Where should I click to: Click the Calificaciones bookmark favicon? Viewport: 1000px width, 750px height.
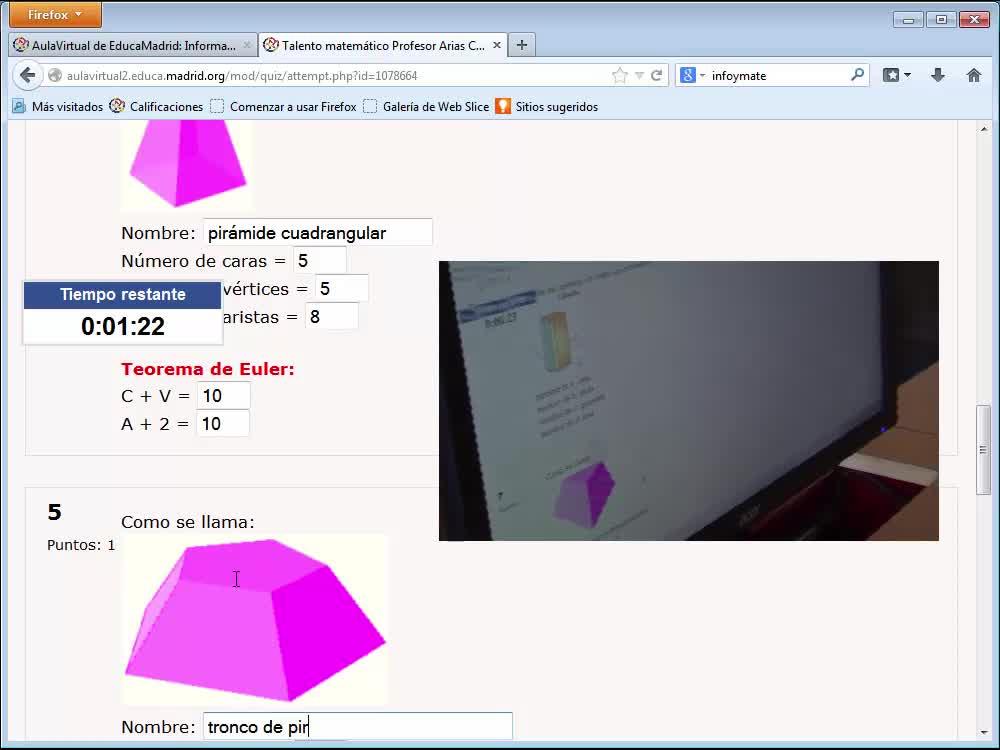[117, 107]
